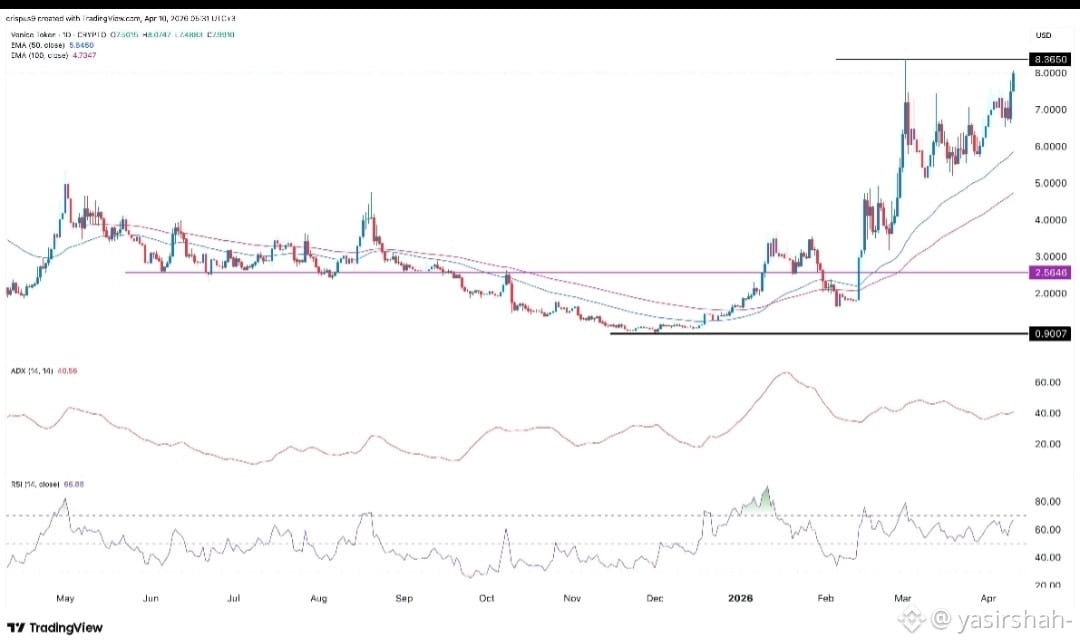Click the 2026 label on time axis
The width and height of the screenshot is (1080, 644).
coord(740,599)
